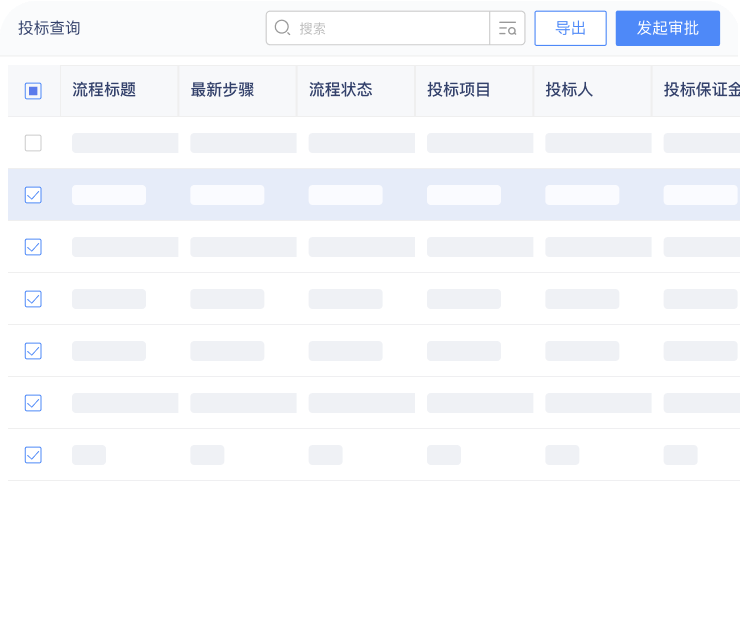Image resolution: width=740 pixels, height=640 pixels.
Task: Uncheck the third row checkbox
Action: point(33,247)
